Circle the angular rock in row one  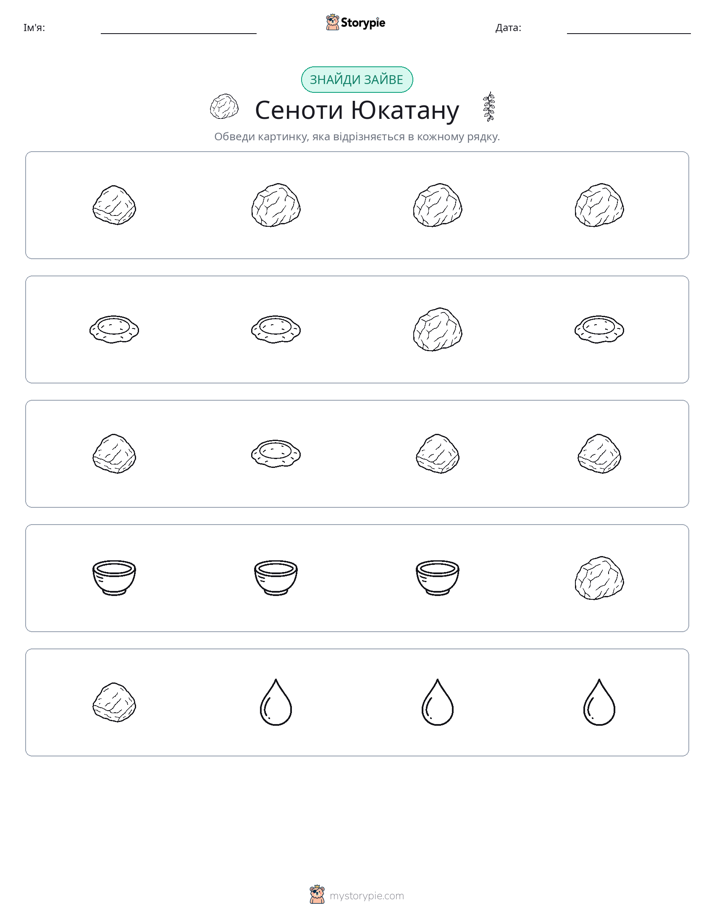click(114, 205)
